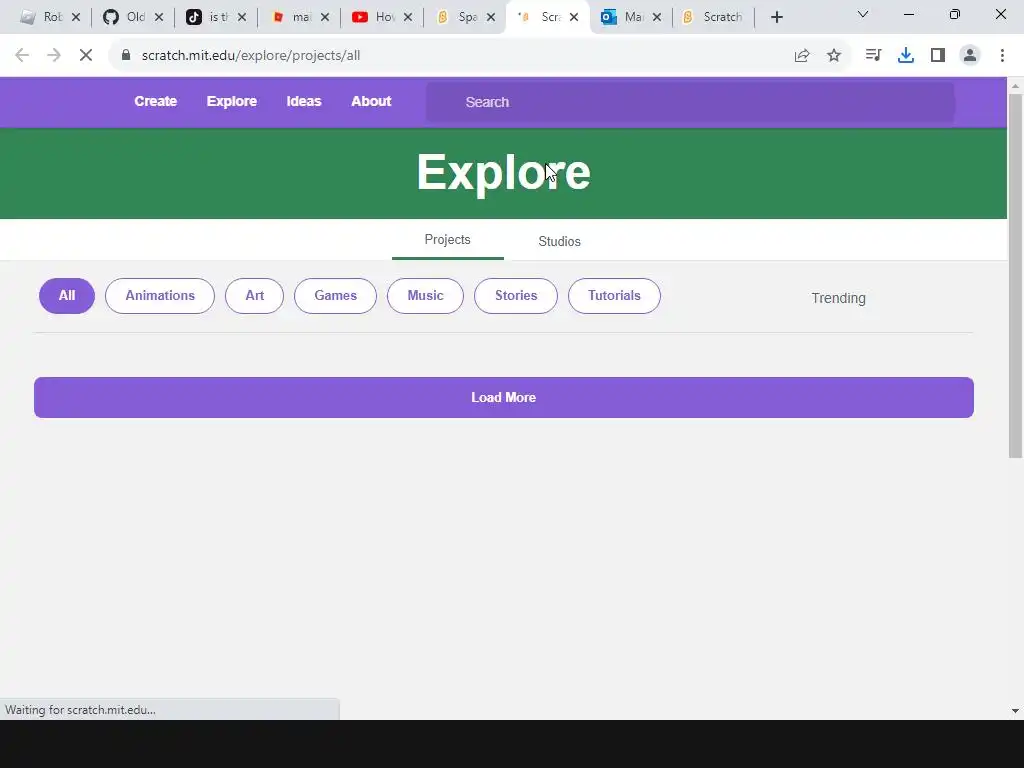Open Ideas in the Scratch navbar
Image resolution: width=1024 pixels, height=768 pixels.
[304, 101]
